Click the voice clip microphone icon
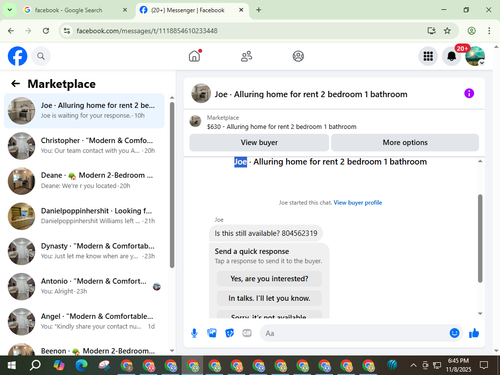Screen dimensions: 500x375 (194, 333)
